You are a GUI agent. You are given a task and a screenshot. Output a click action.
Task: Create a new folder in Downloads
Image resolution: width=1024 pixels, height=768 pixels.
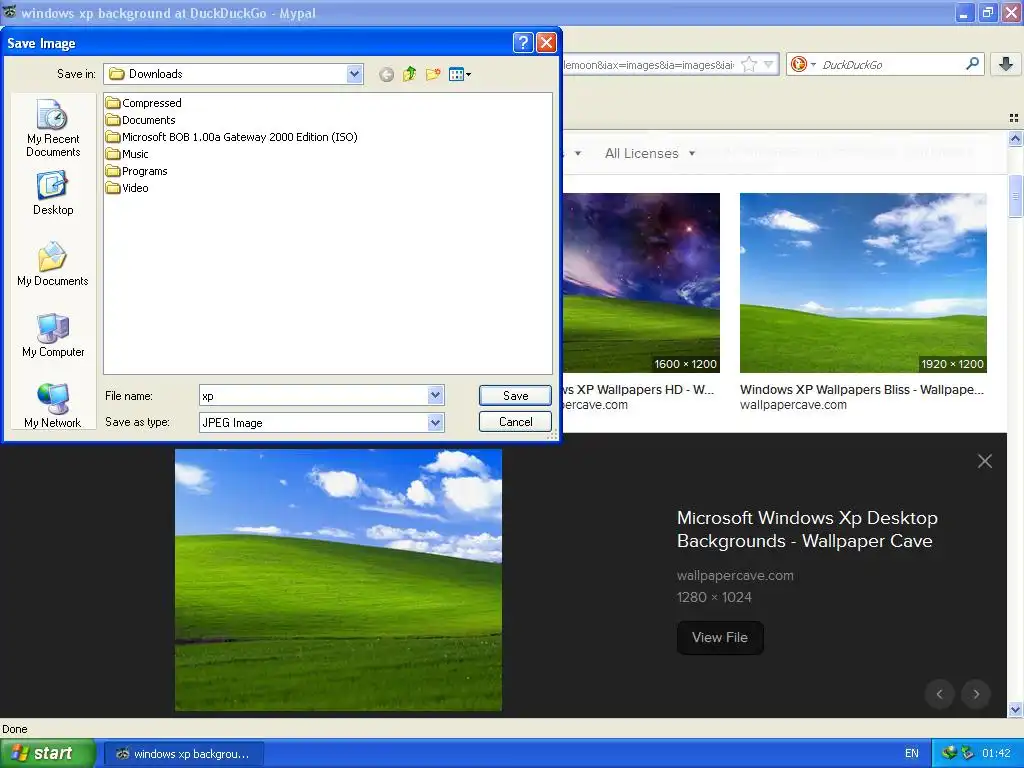[433, 74]
